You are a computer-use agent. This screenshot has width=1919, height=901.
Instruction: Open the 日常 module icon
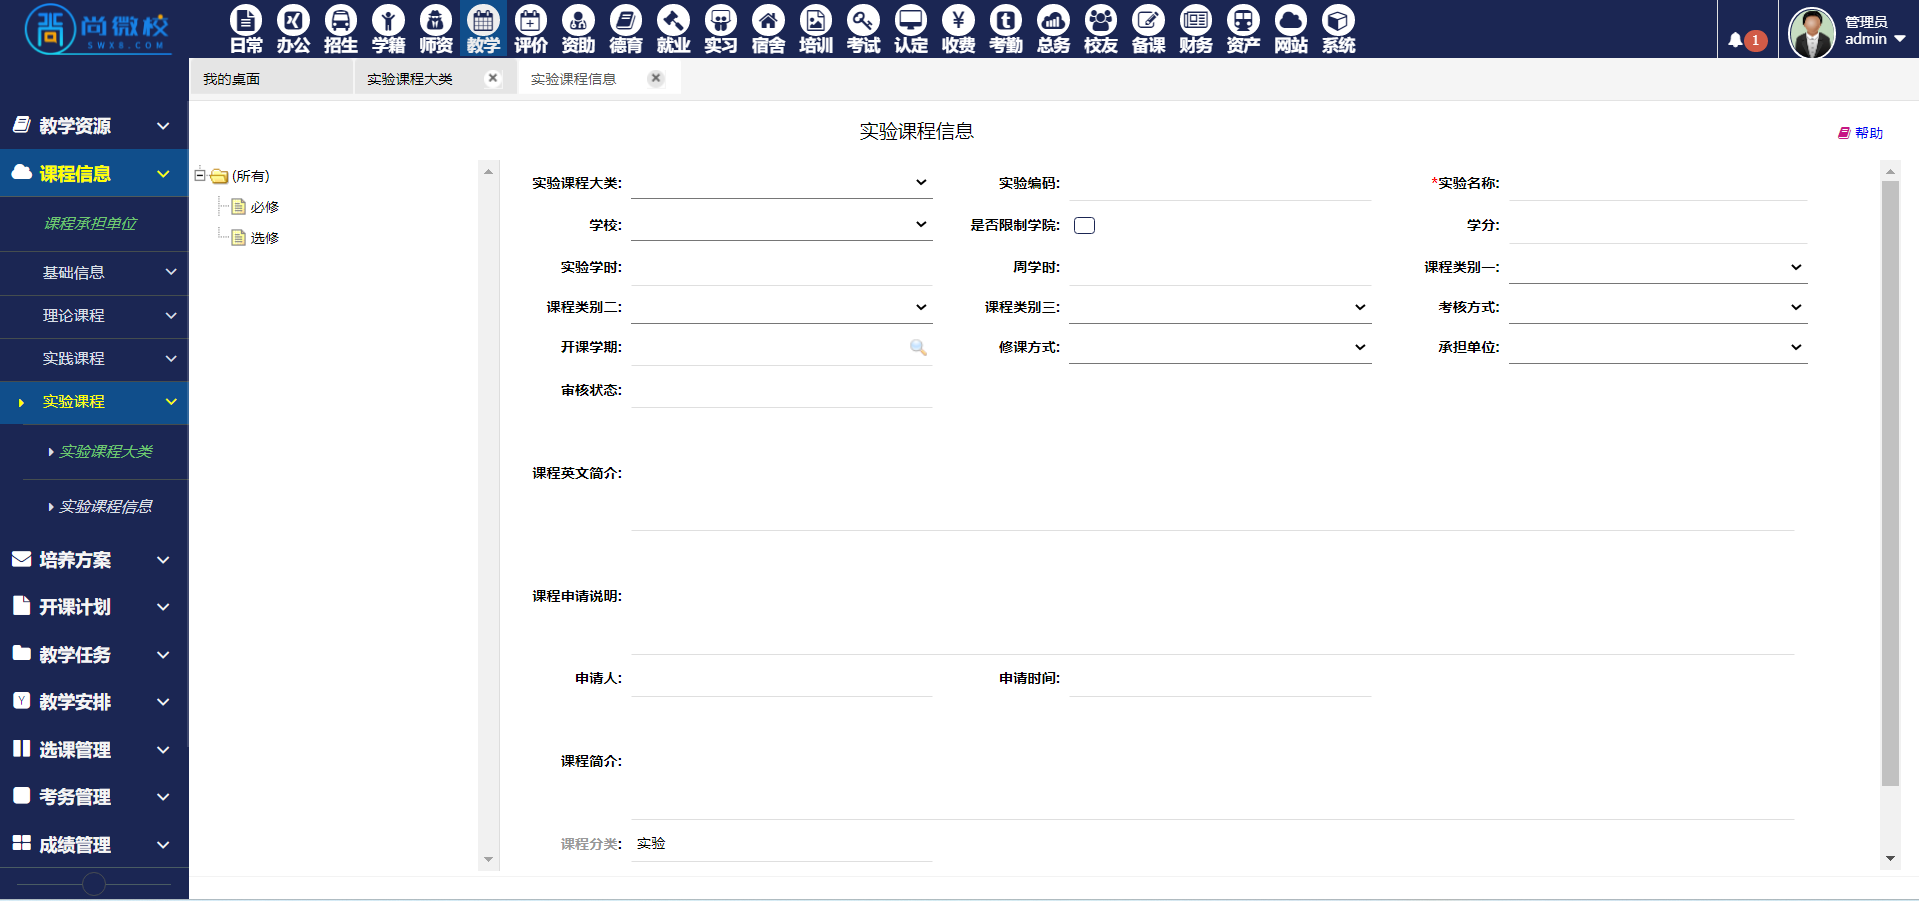click(x=246, y=29)
